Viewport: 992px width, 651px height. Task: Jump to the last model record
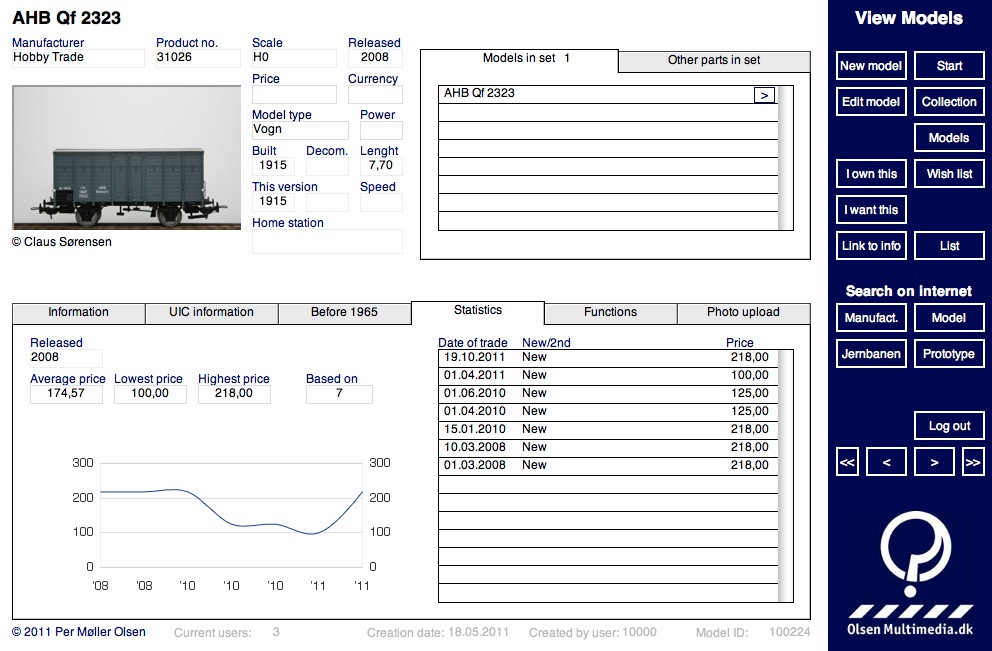973,462
